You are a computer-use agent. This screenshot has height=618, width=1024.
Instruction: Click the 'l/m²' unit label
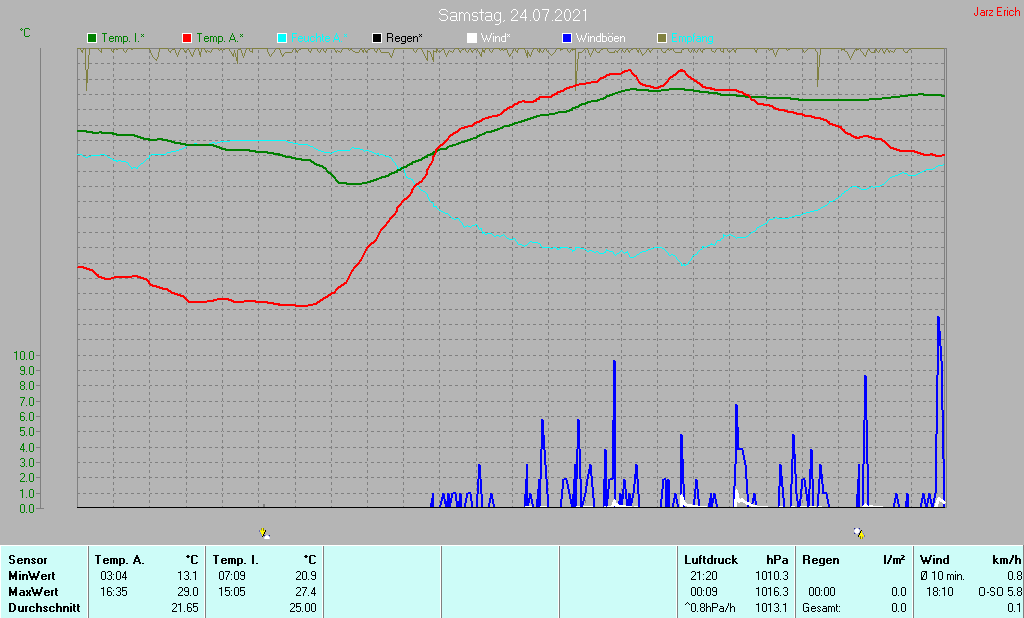click(x=895, y=560)
